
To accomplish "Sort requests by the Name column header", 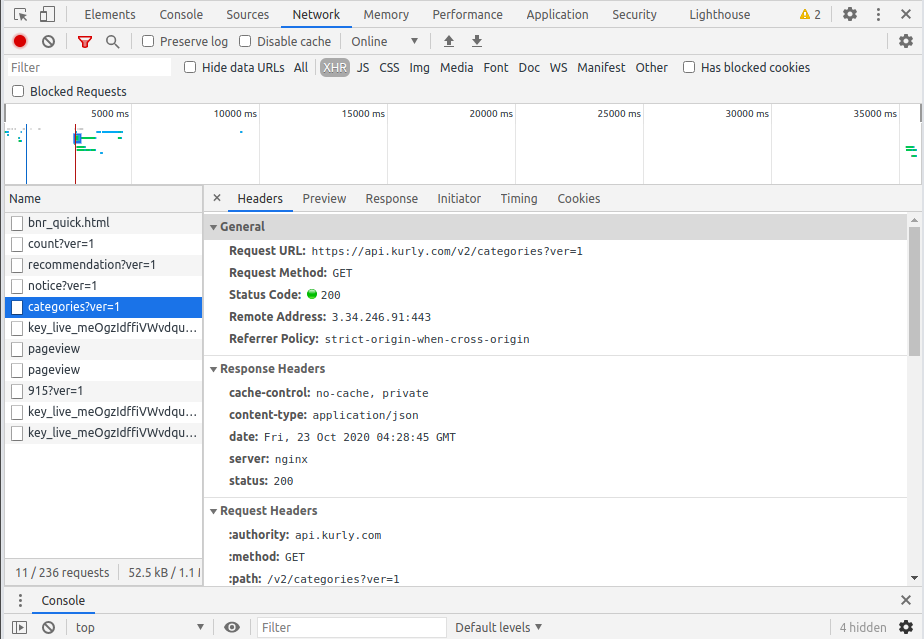I will (x=104, y=199).
